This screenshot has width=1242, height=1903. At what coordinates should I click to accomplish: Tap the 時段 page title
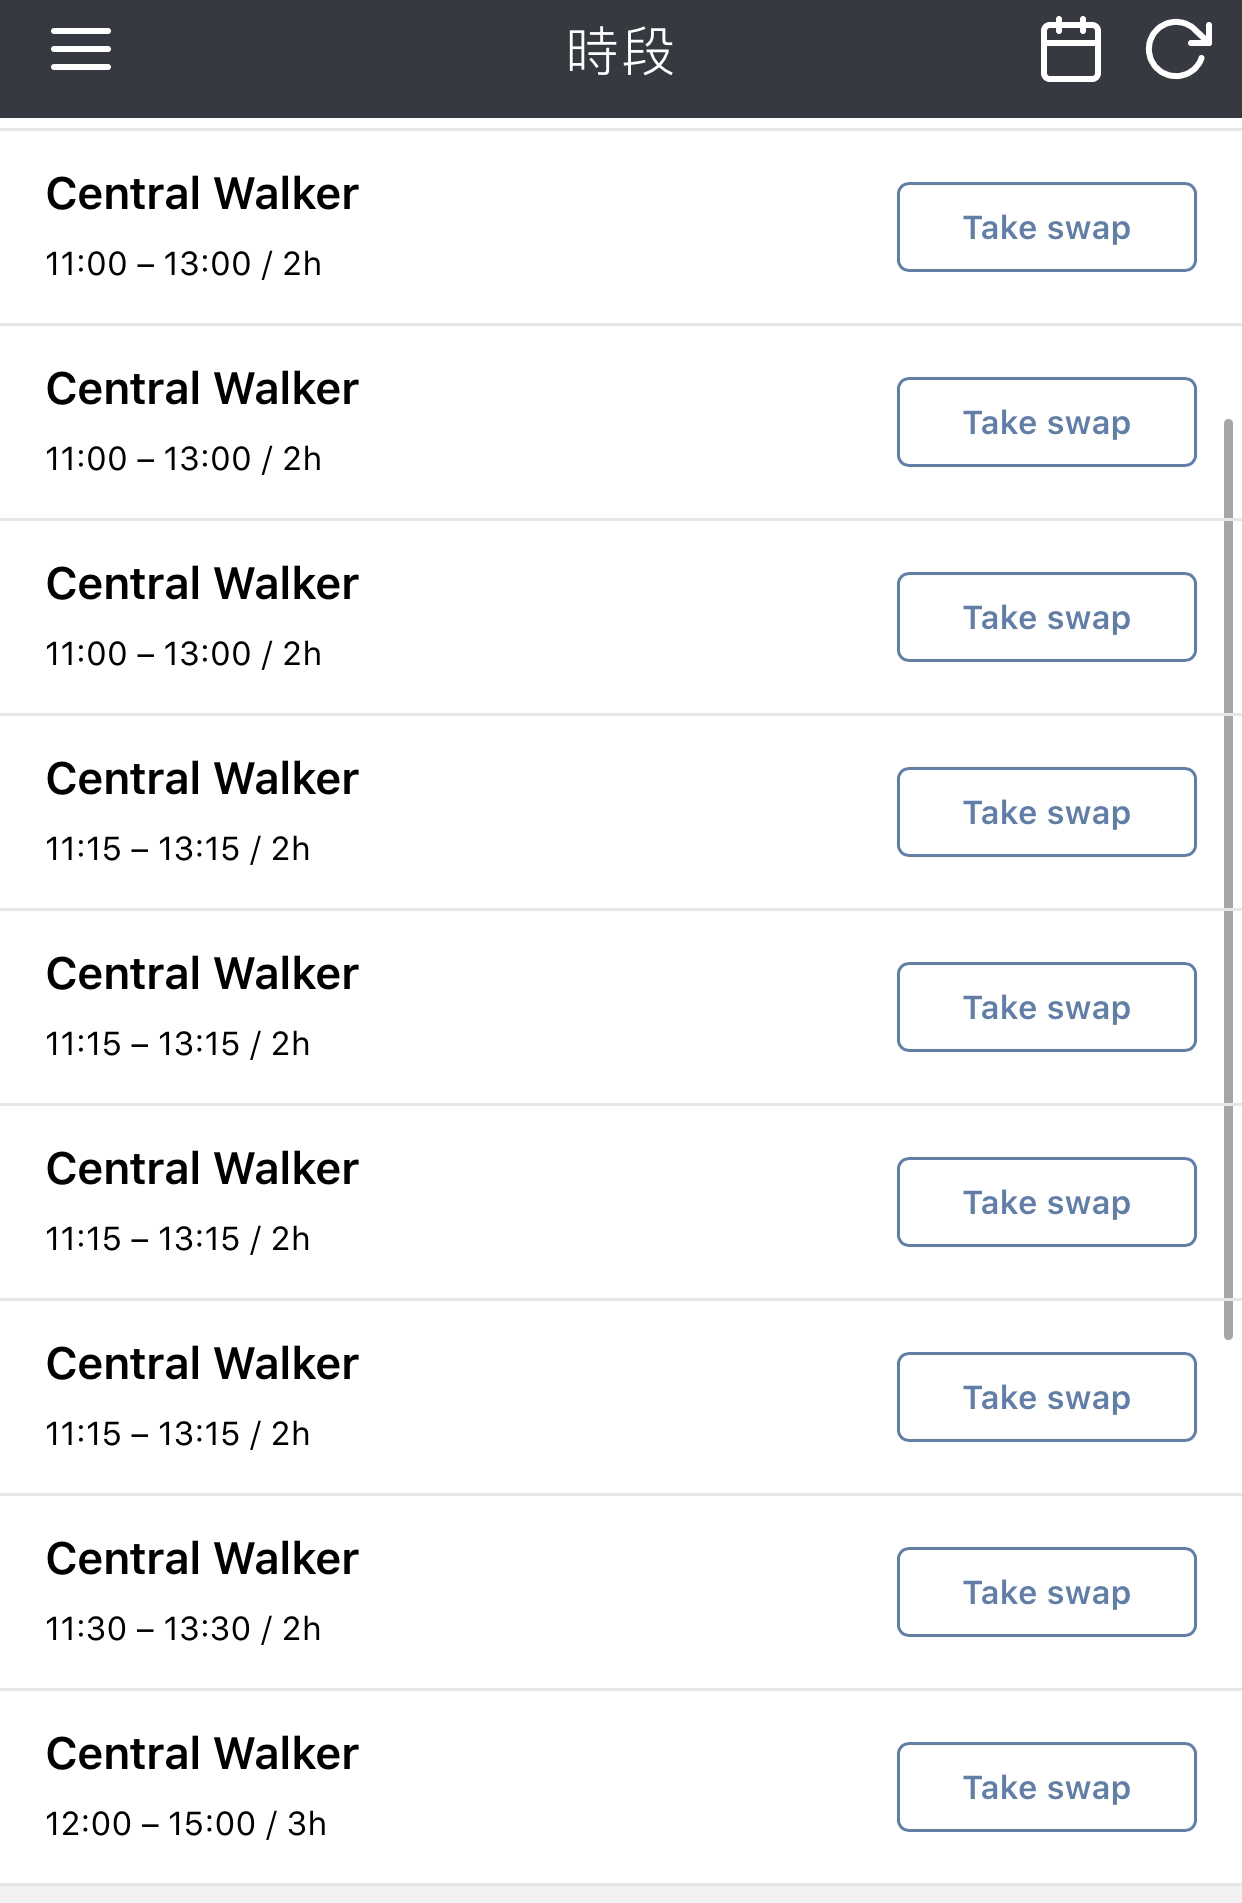(x=621, y=51)
